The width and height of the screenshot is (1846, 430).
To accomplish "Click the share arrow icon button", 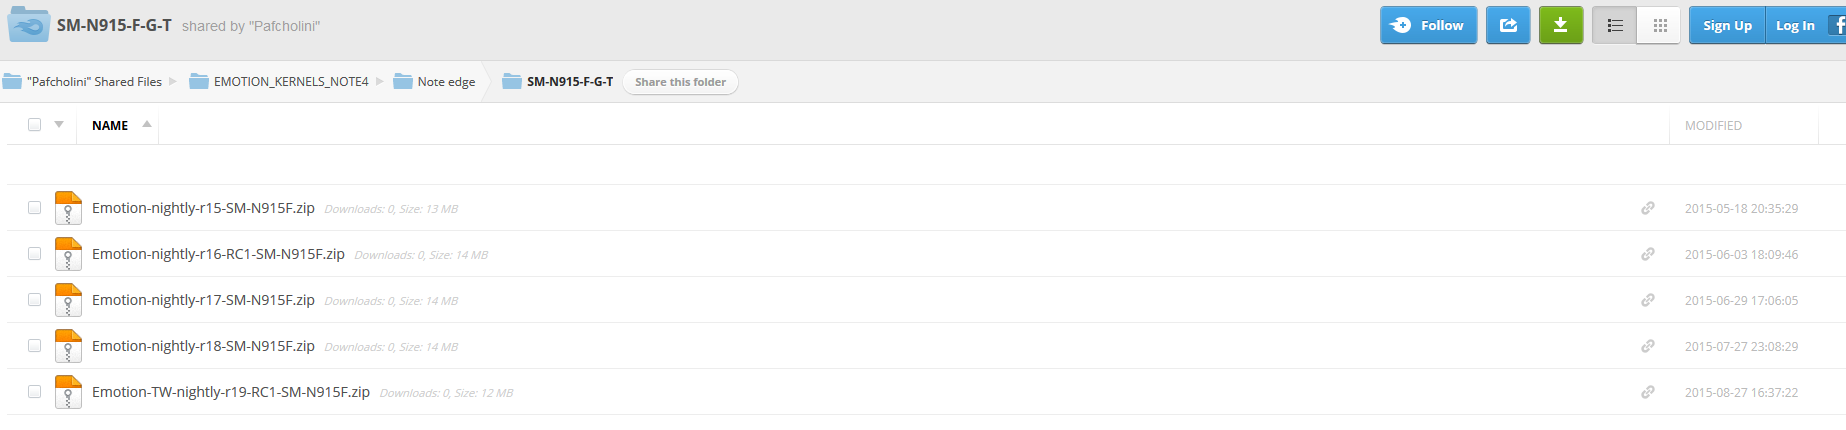I will point(1508,25).
